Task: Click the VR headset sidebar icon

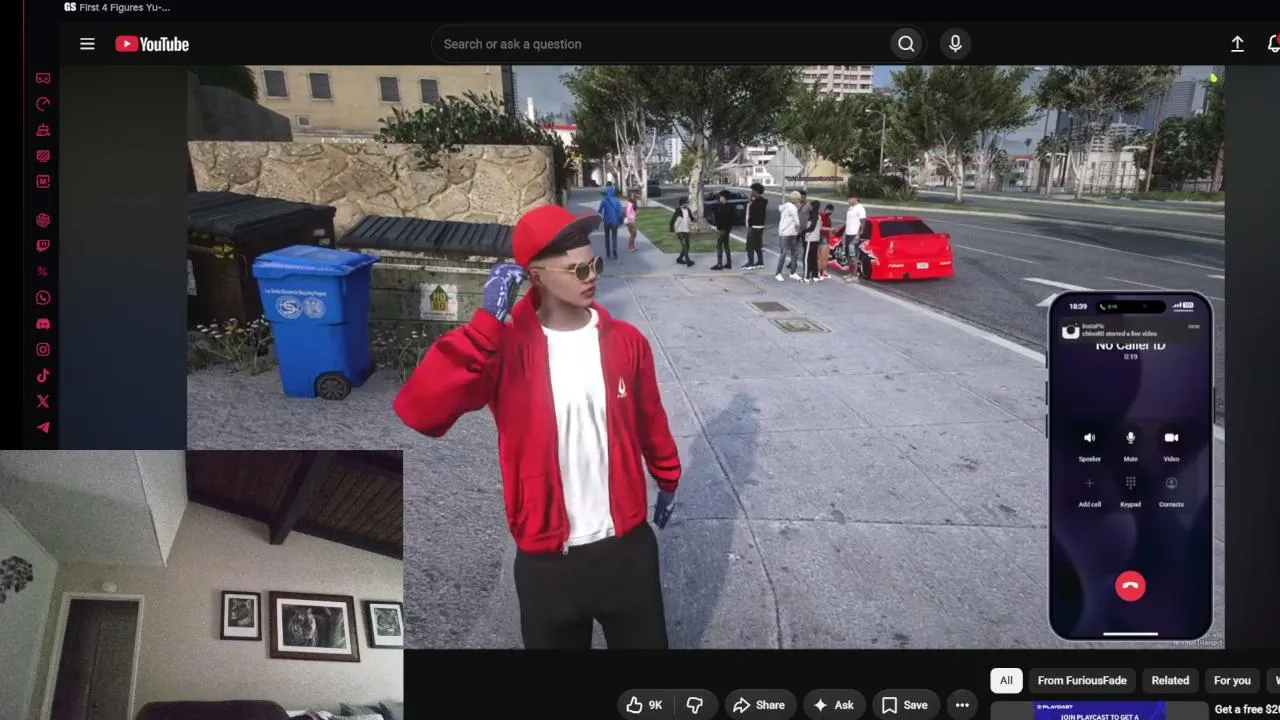Action: coord(43,78)
